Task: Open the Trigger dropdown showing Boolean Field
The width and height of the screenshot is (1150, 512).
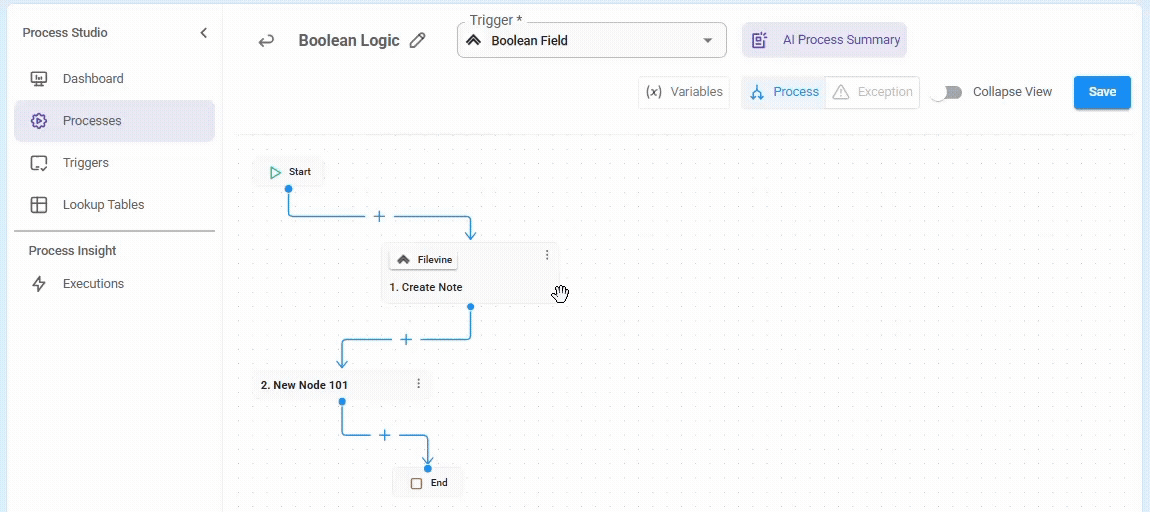Action: (591, 41)
